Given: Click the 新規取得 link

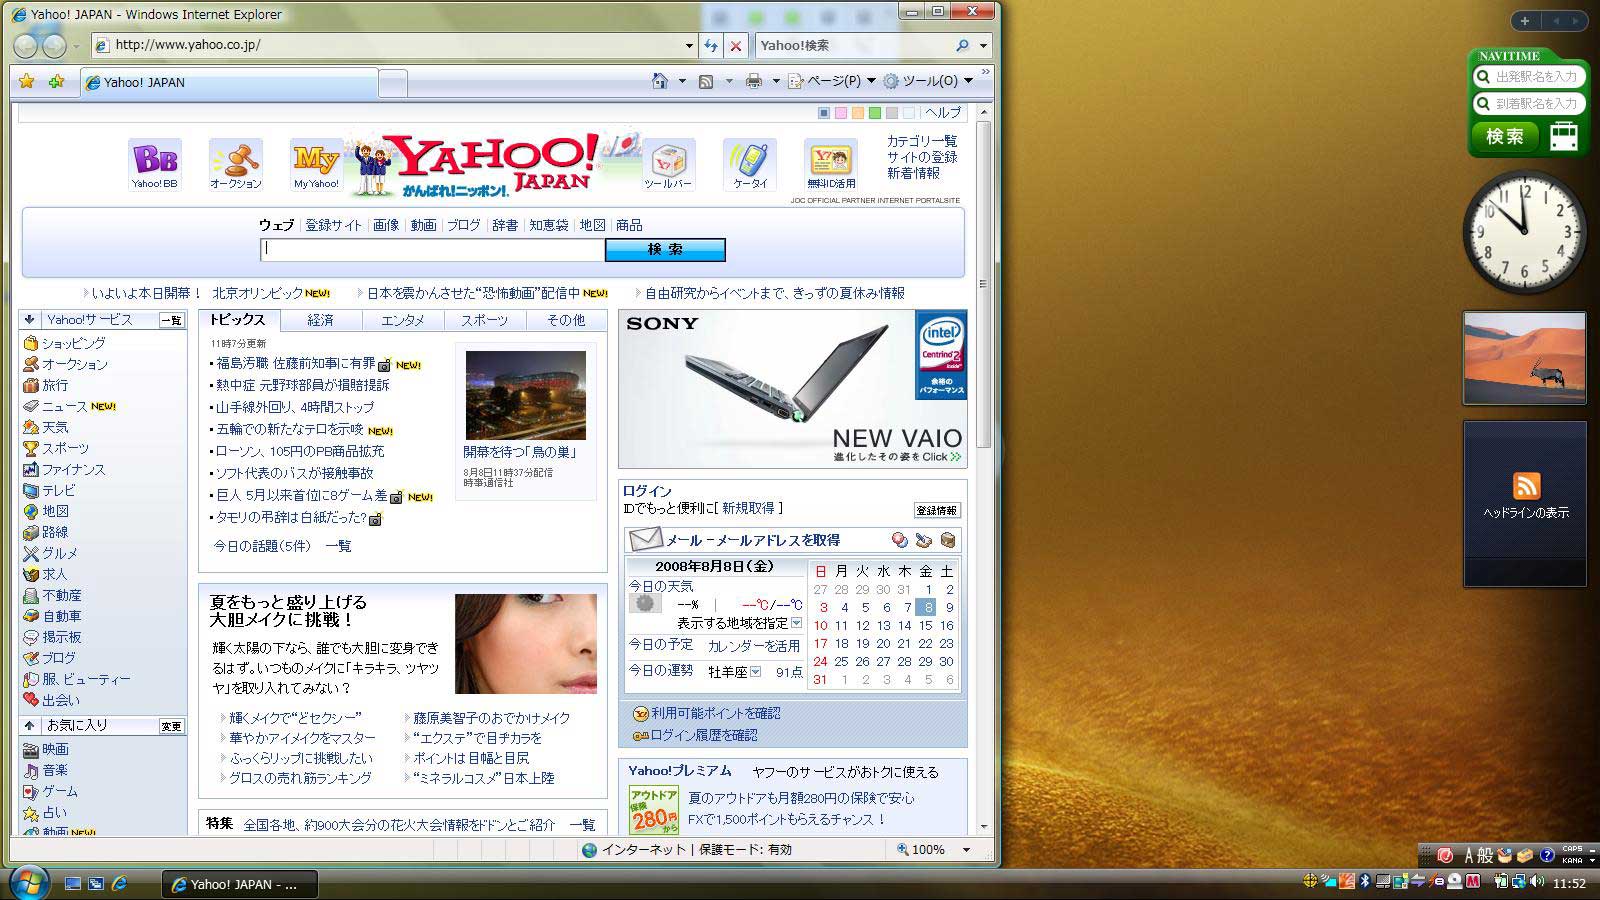Looking at the screenshot, I should pos(748,508).
